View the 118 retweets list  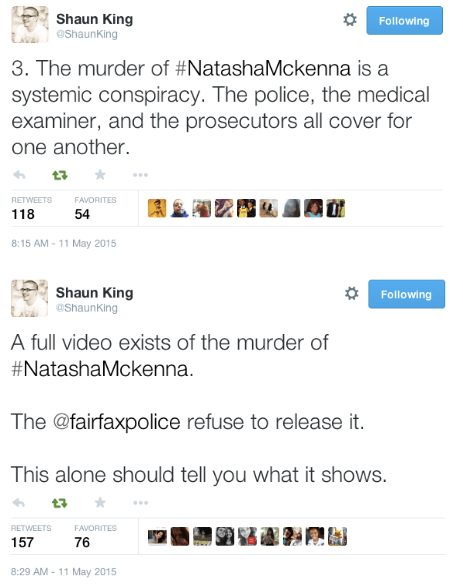(x=31, y=208)
